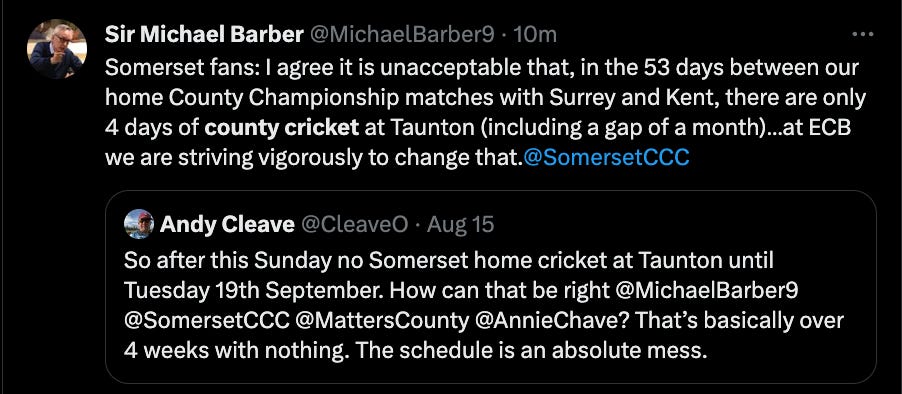Click @SomersetCCC mention inside quoted tweet
Viewport: 902px width, 394px height.
point(207,320)
